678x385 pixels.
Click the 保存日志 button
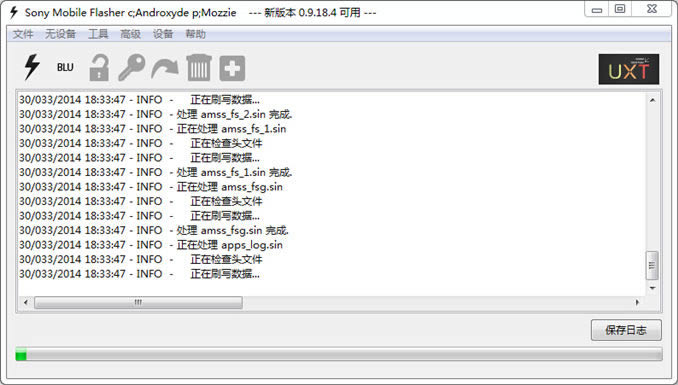click(626, 330)
